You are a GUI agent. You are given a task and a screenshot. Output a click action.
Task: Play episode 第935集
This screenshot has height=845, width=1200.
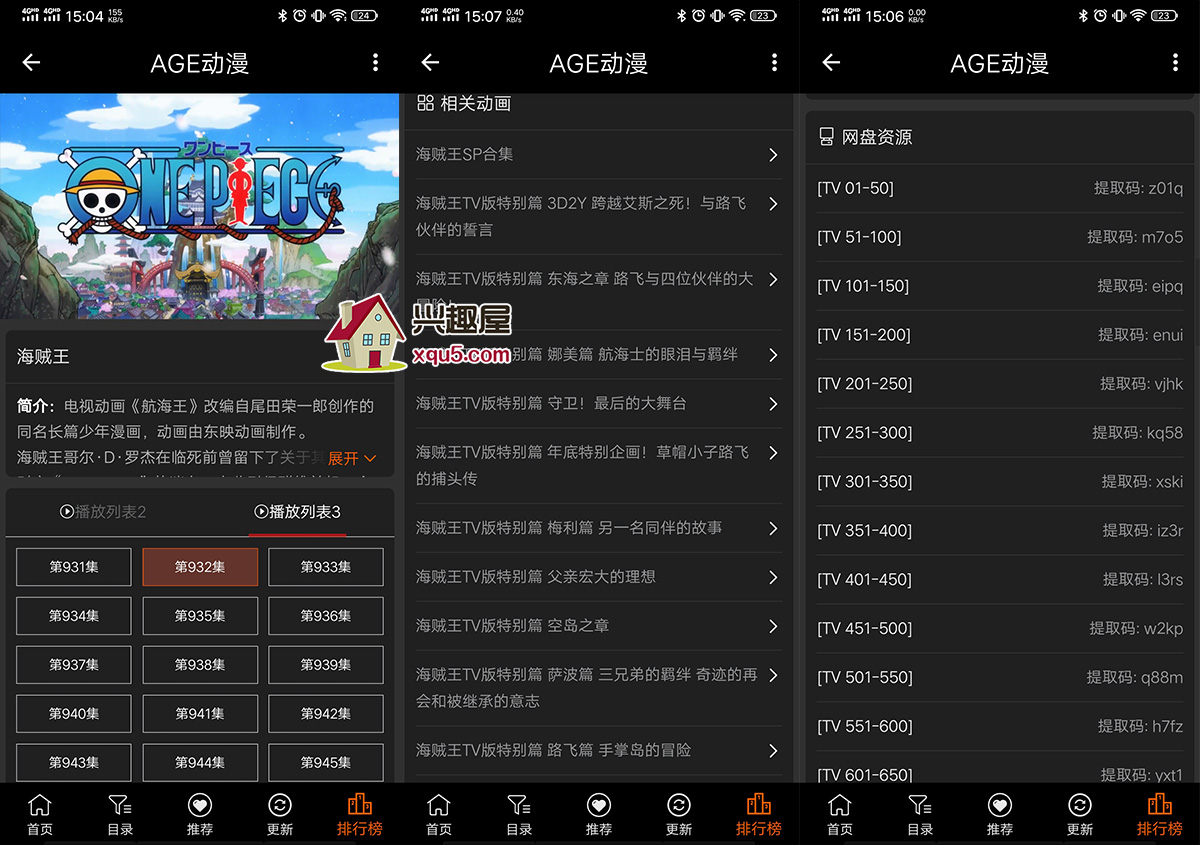tap(200, 616)
